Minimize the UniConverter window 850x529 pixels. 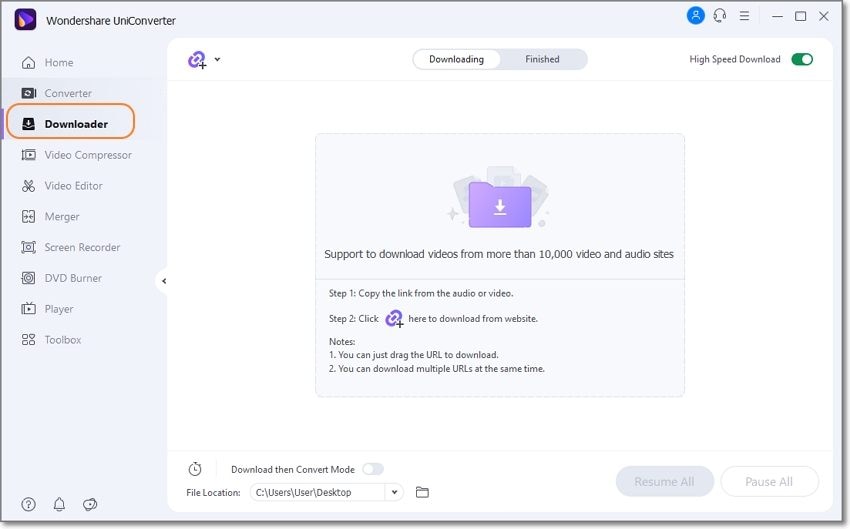[x=777, y=16]
